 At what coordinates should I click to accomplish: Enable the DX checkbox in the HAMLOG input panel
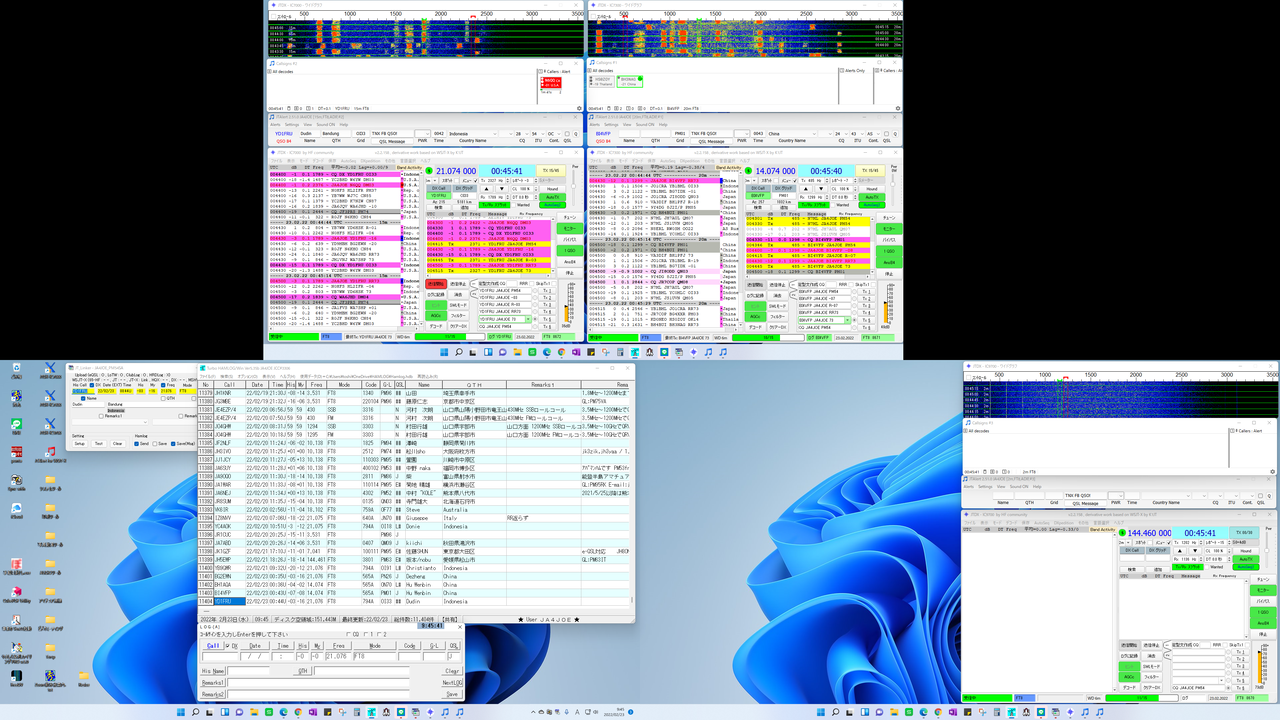(x=227, y=646)
